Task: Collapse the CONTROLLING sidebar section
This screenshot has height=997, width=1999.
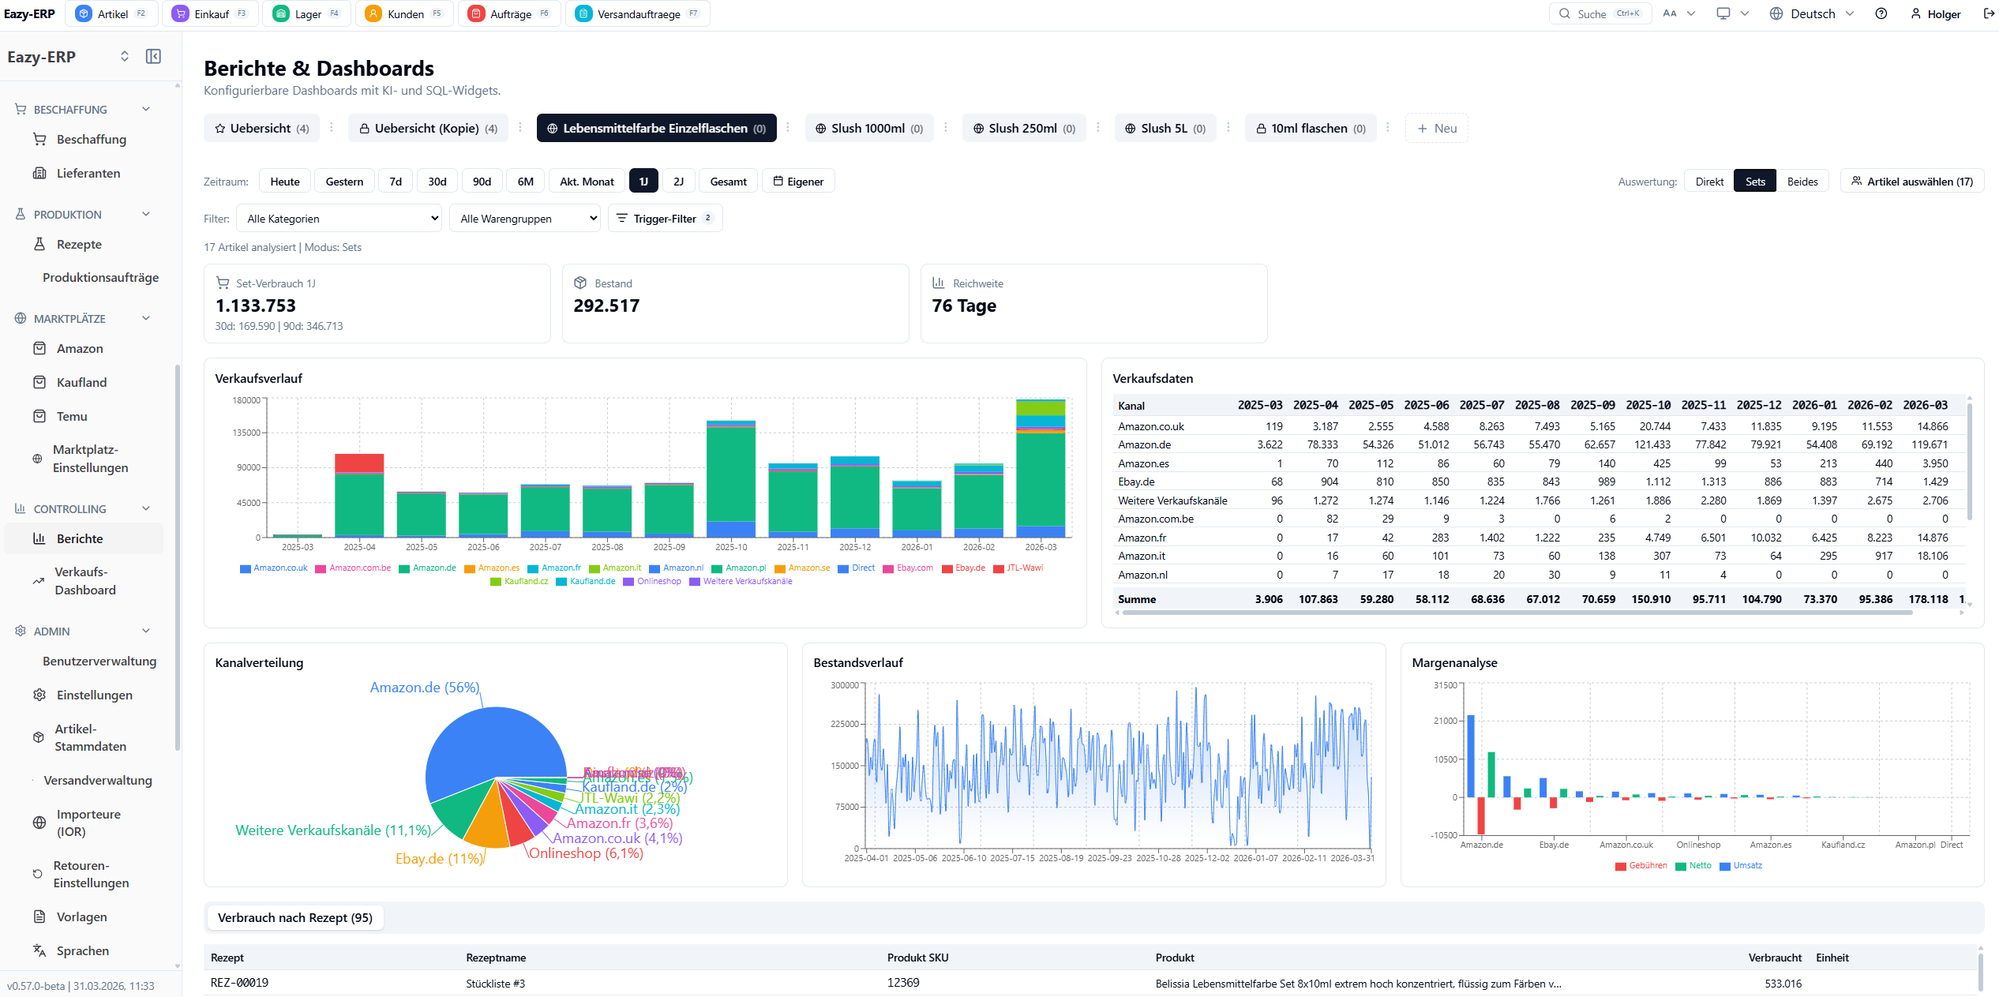Action: [x=146, y=508]
